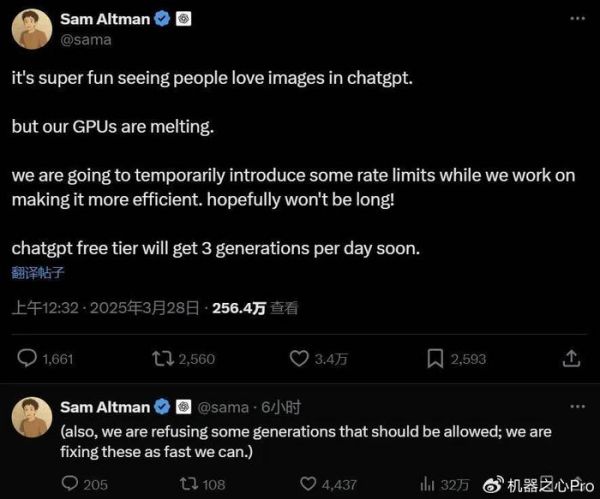Like the main tweet about melting GPUs

tap(298, 358)
